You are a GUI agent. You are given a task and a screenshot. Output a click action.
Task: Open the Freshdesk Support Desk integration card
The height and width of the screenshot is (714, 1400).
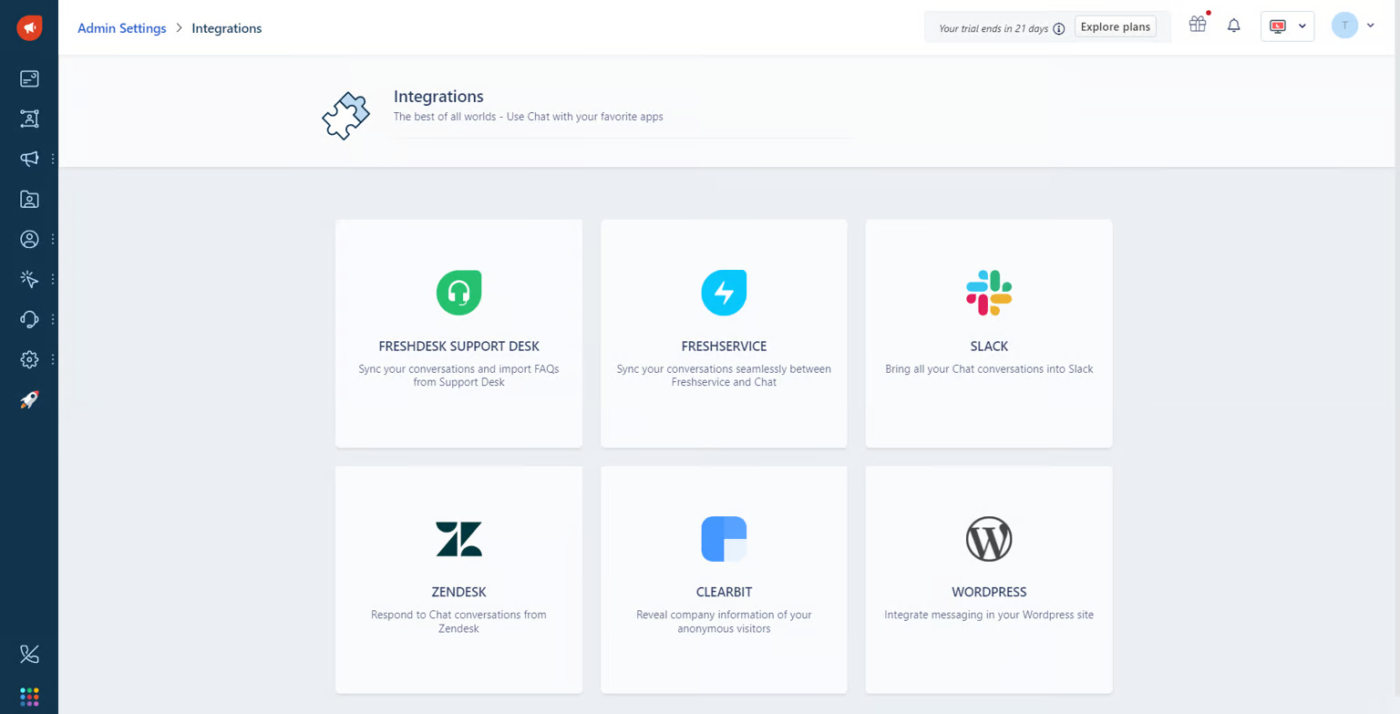459,333
